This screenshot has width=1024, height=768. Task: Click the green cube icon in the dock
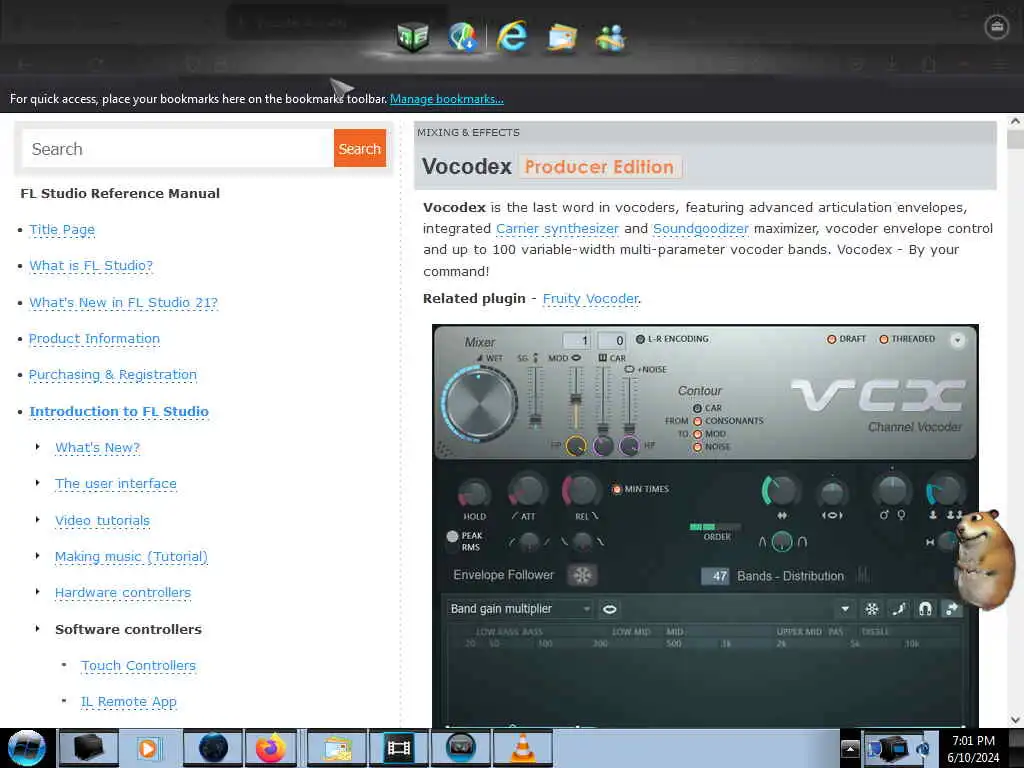click(413, 37)
